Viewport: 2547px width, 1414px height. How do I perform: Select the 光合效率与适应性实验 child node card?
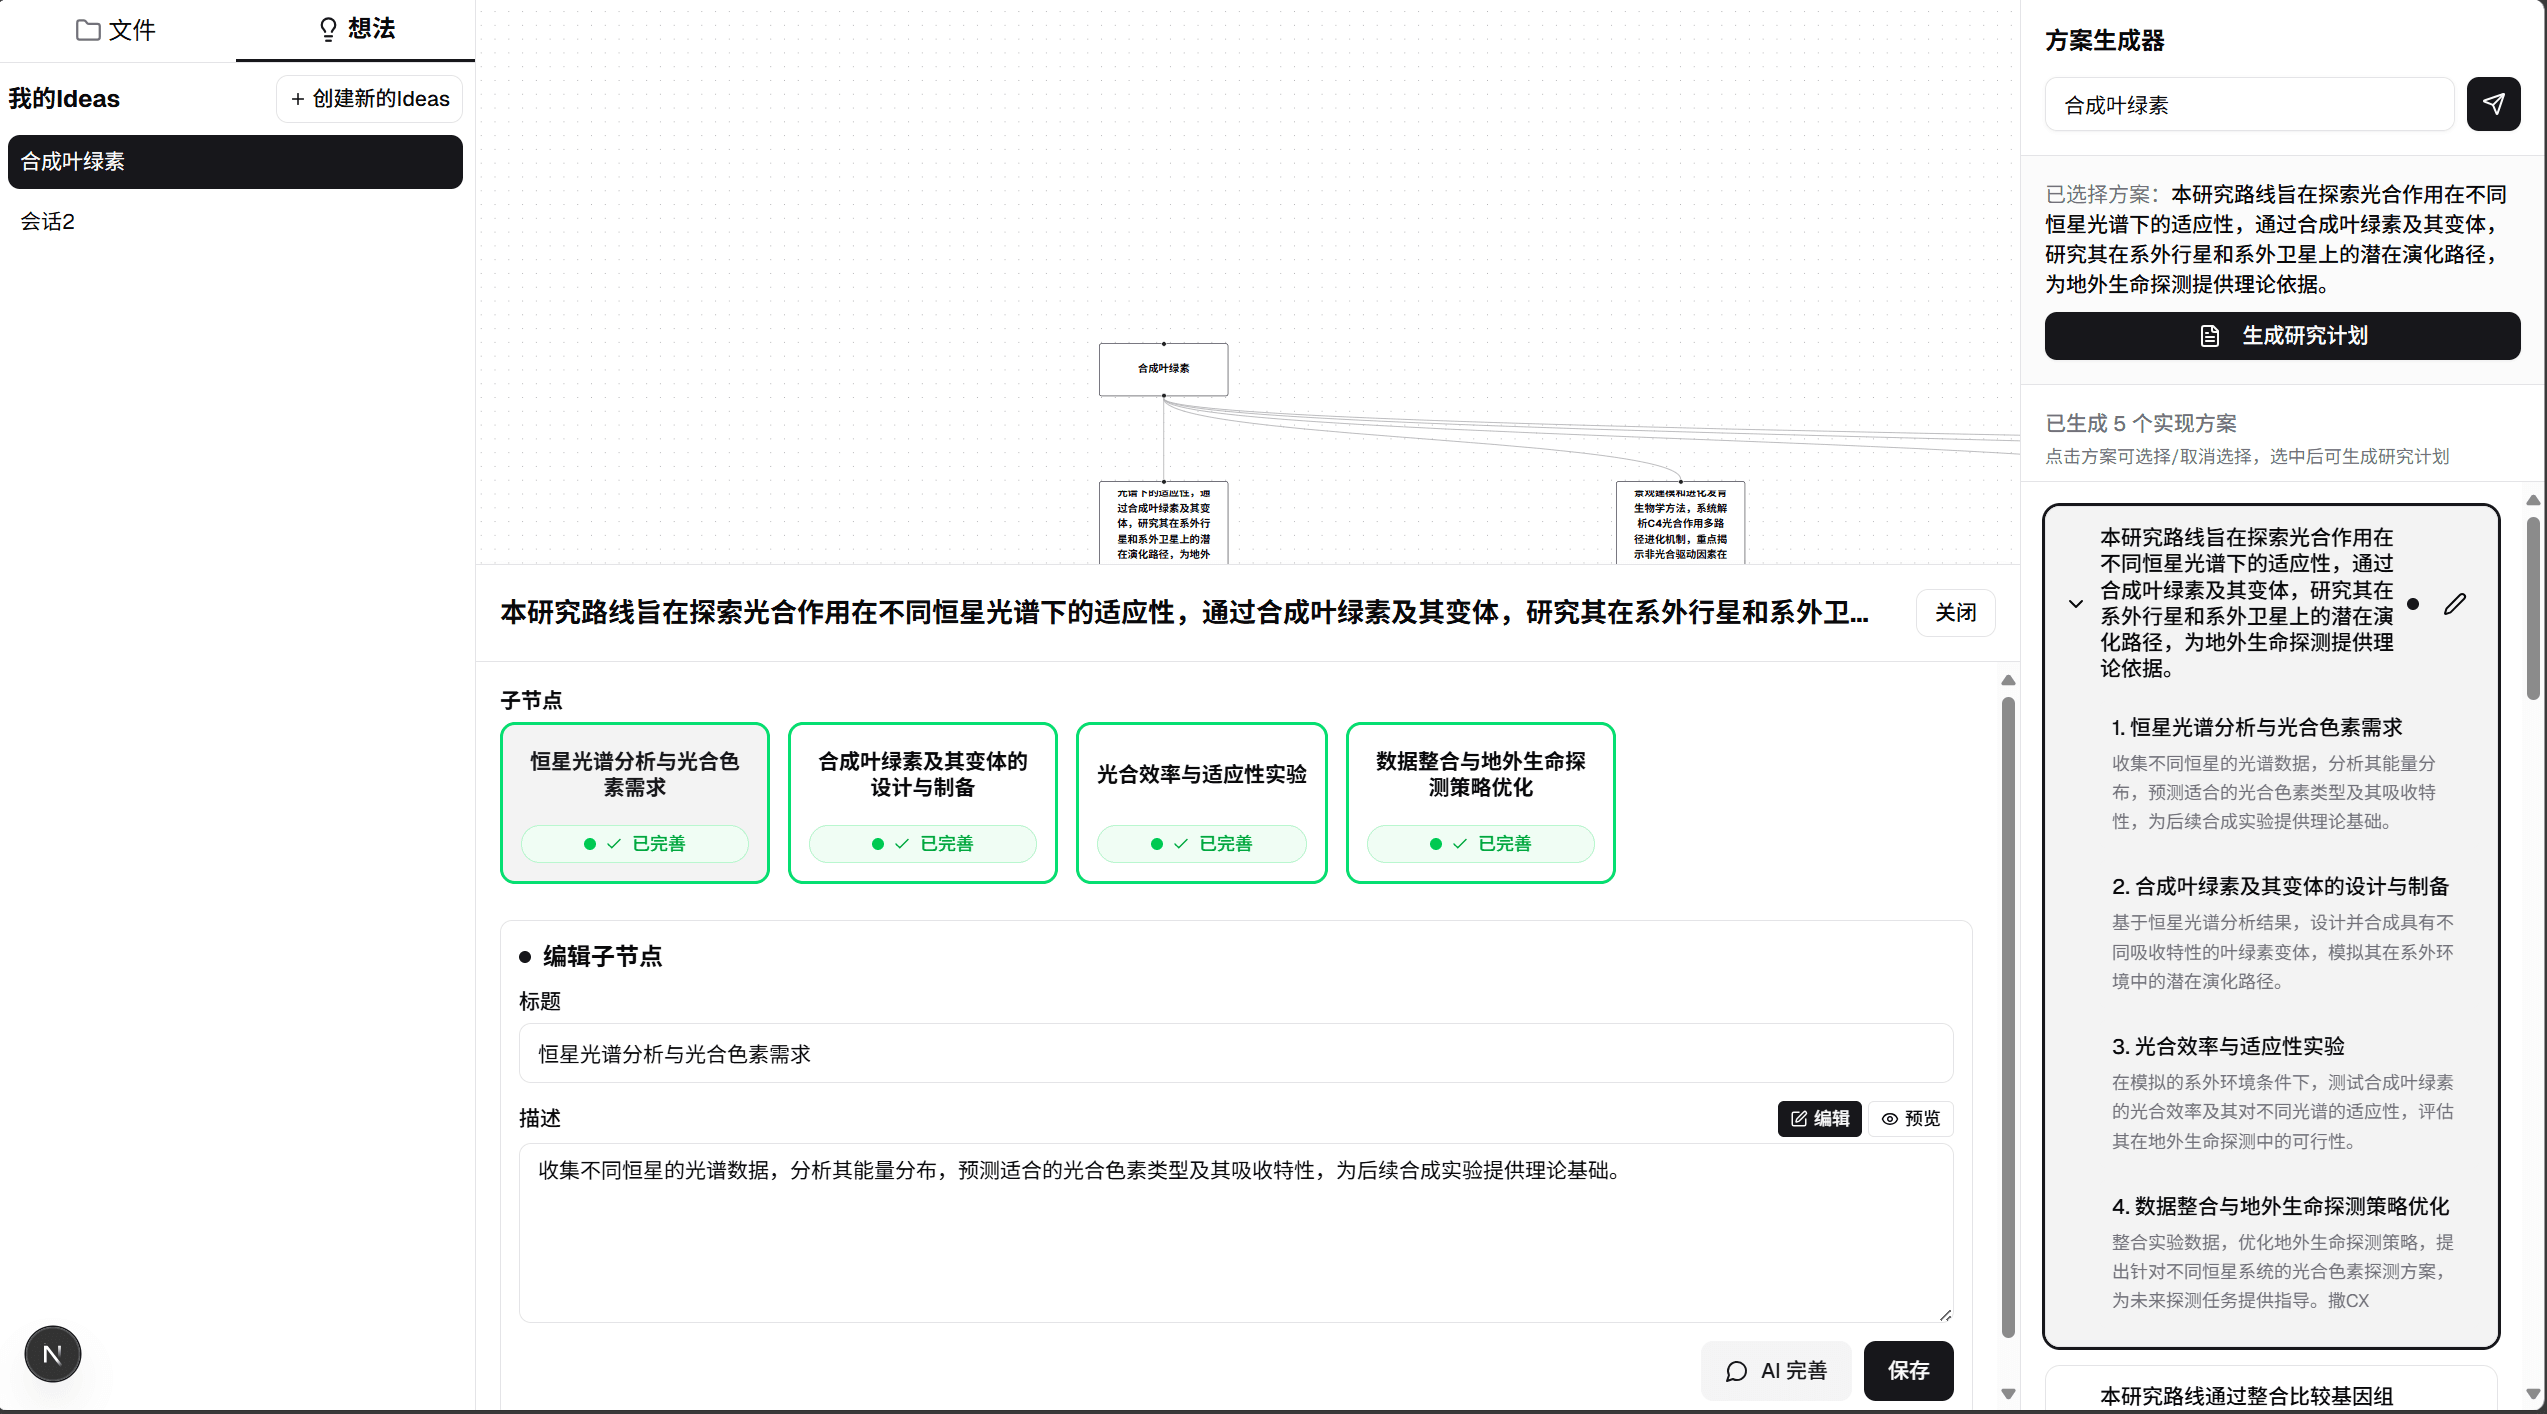pyautogui.click(x=1201, y=803)
